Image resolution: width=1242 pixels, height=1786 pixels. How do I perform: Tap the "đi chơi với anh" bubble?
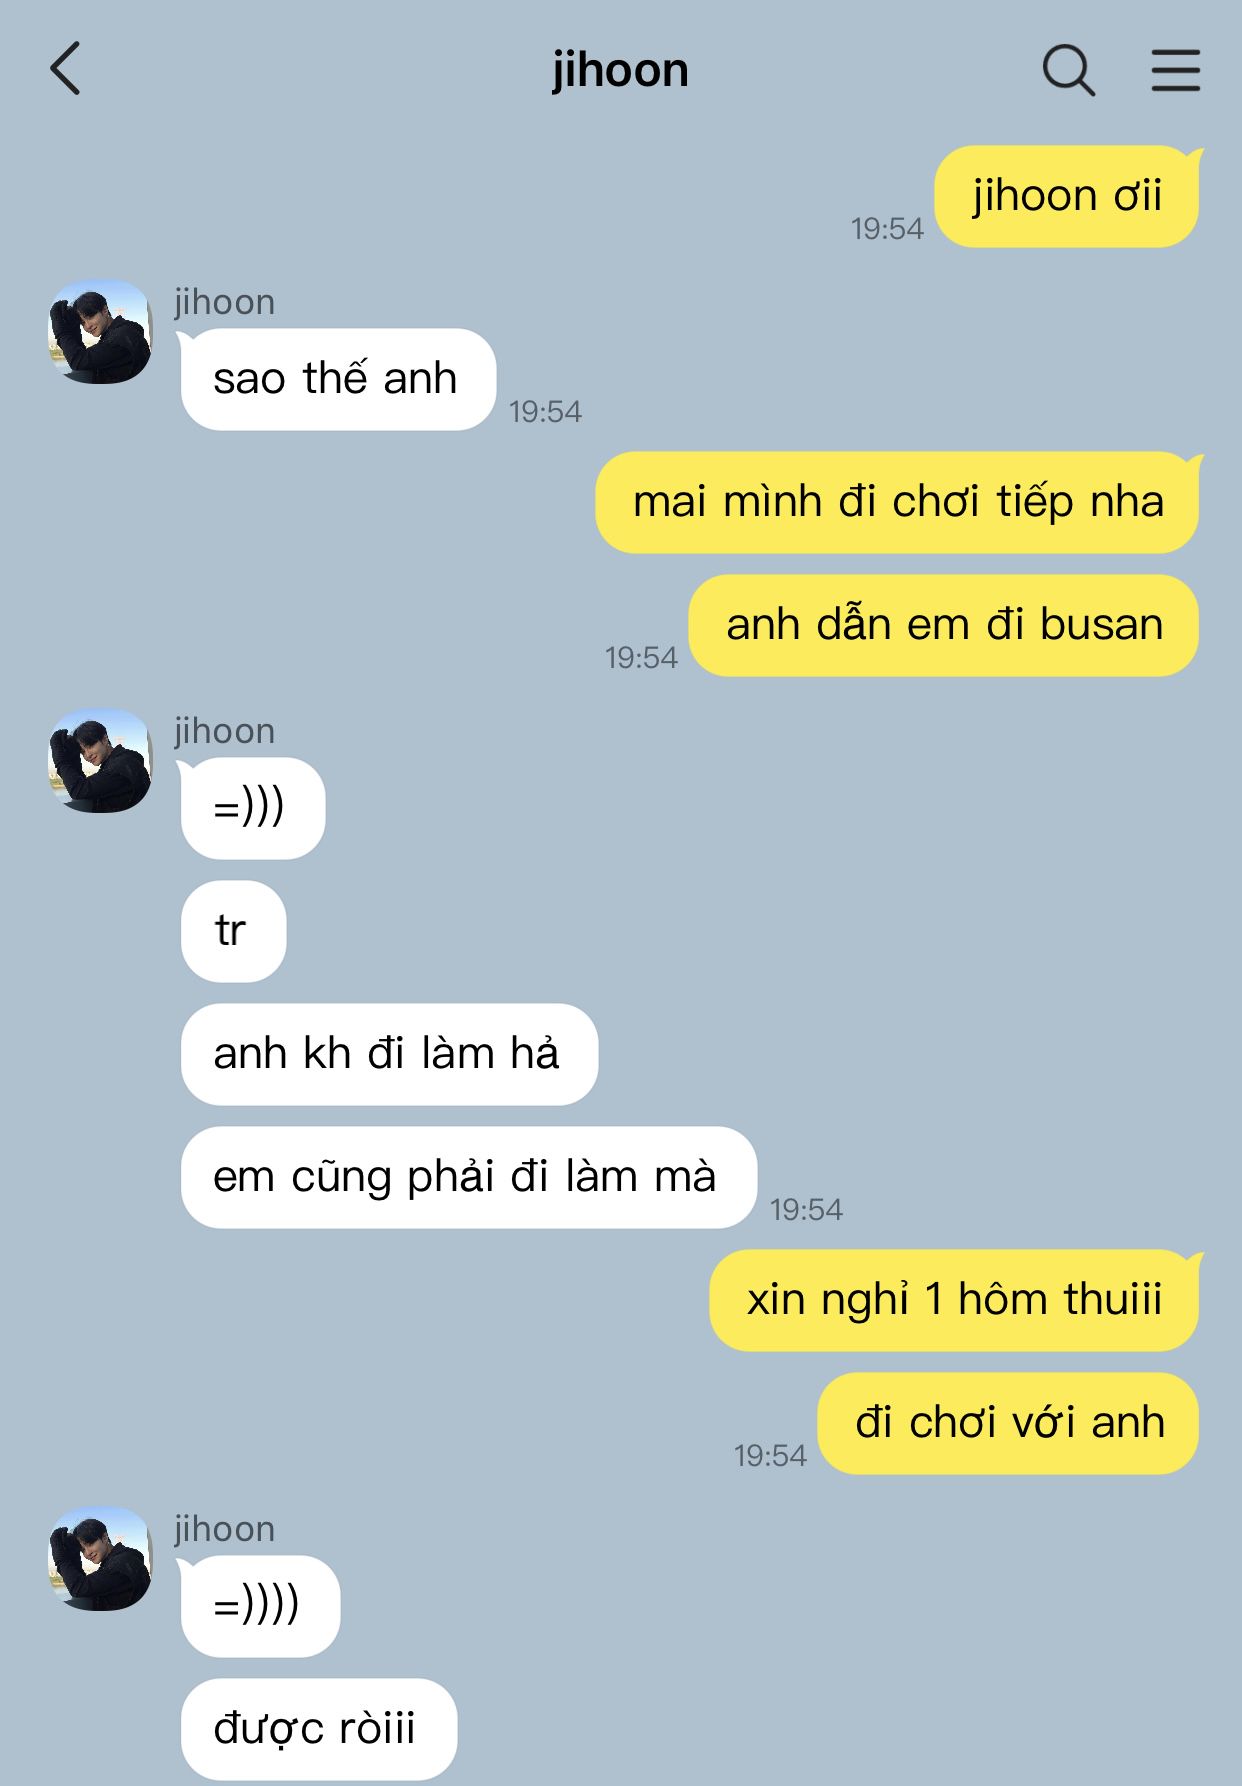1008,1423
